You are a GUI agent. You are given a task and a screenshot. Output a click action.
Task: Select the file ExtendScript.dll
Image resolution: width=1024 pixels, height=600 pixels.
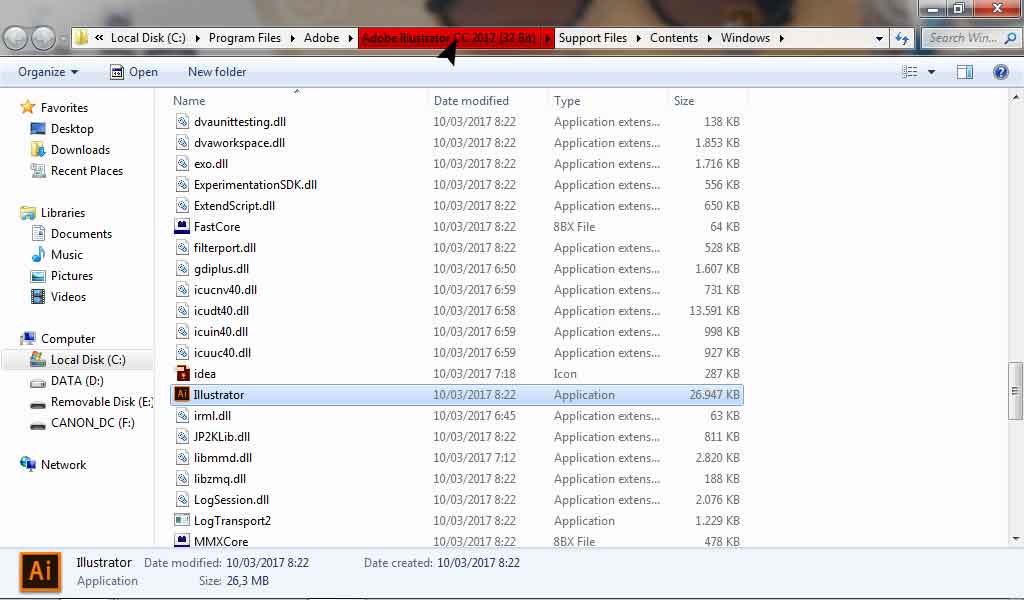234,206
